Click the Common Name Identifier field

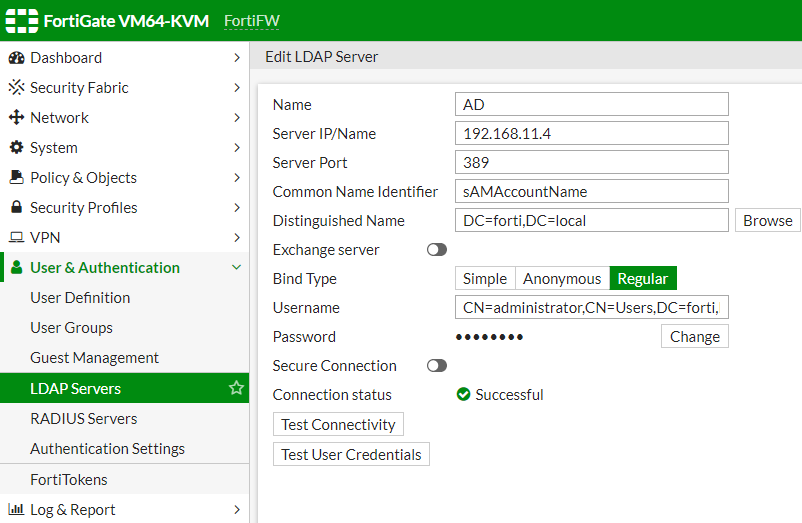(x=592, y=191)
